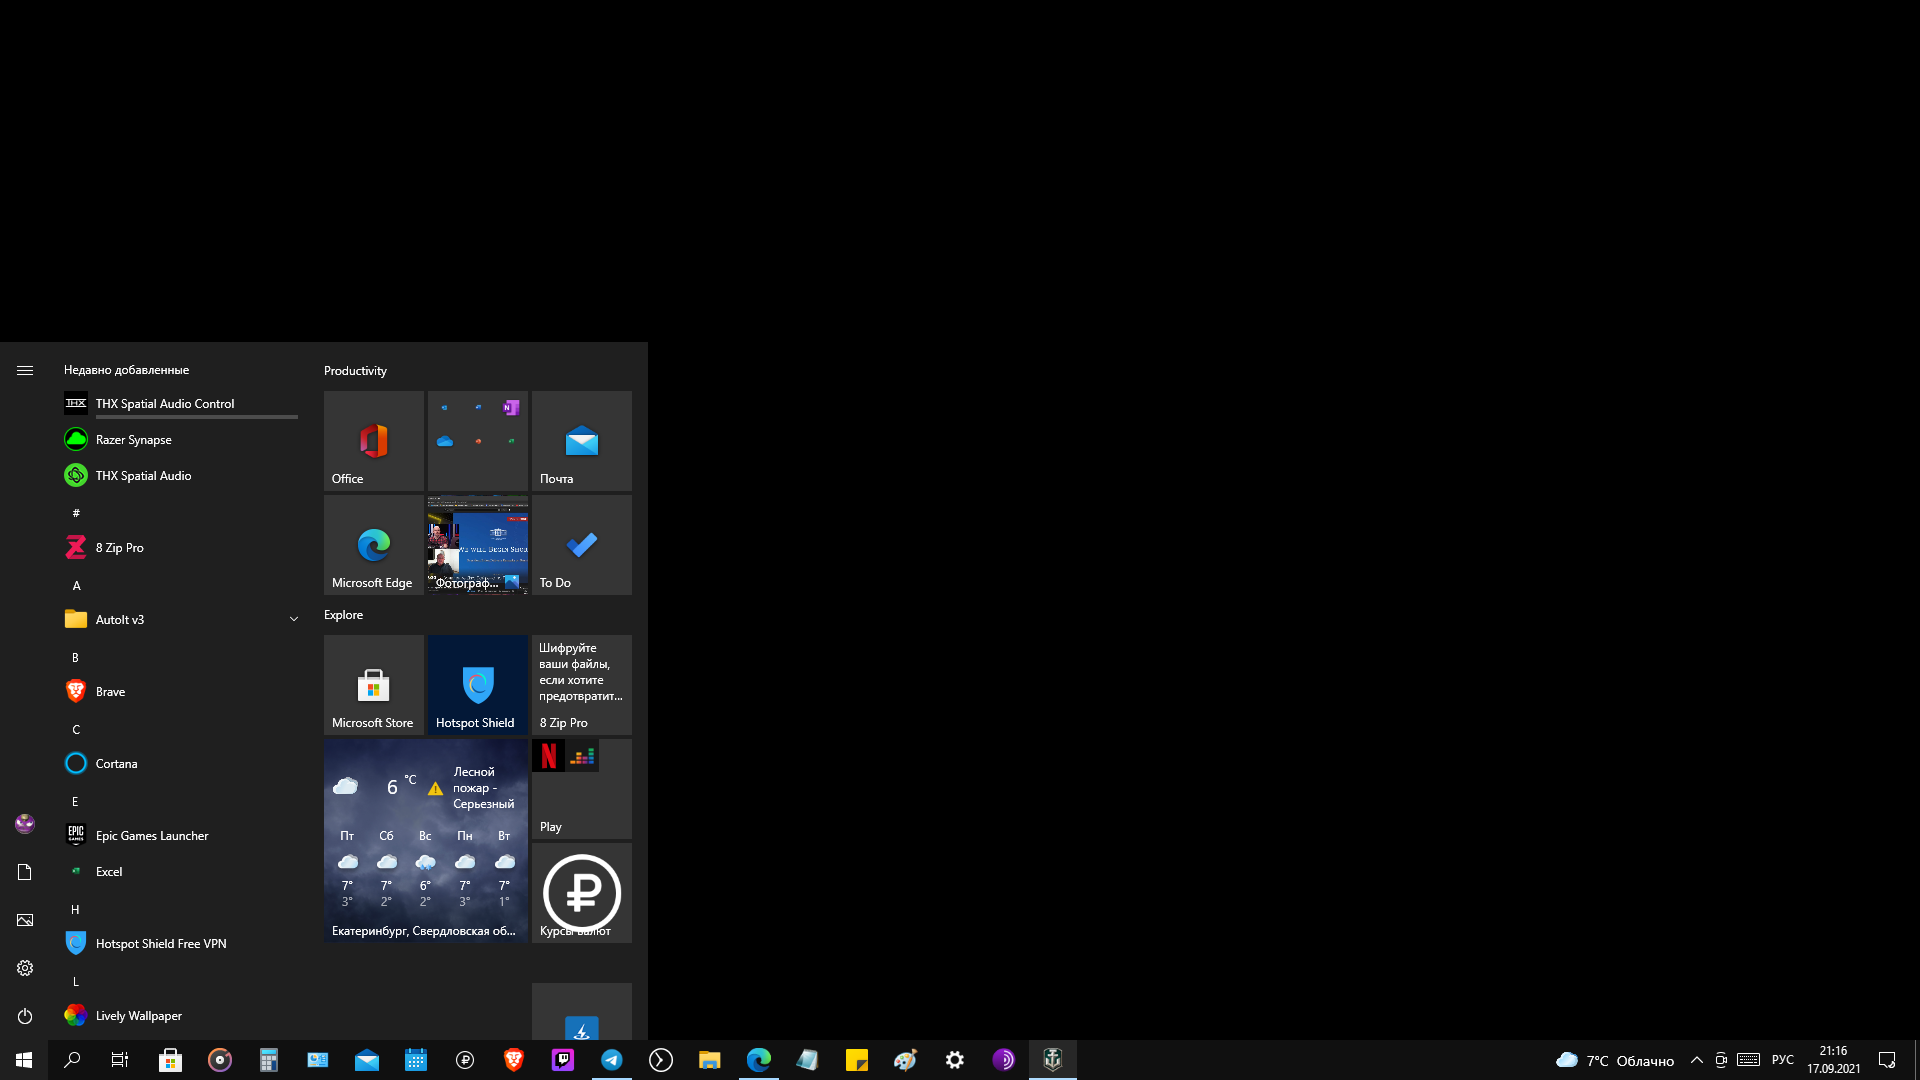Viewport: 1920px width, 1080px height.
Task: Open the To Do tile
Action: 581,544
